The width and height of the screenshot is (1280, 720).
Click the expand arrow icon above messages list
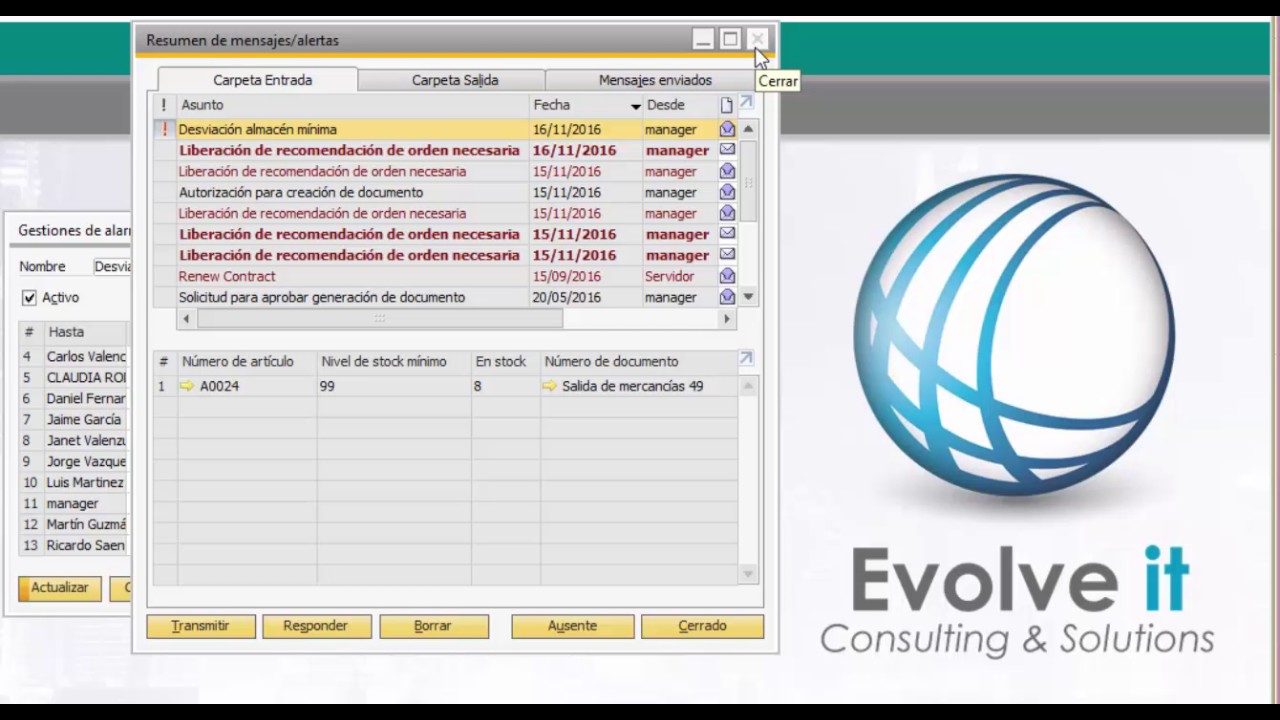click(x=746, y=103)
